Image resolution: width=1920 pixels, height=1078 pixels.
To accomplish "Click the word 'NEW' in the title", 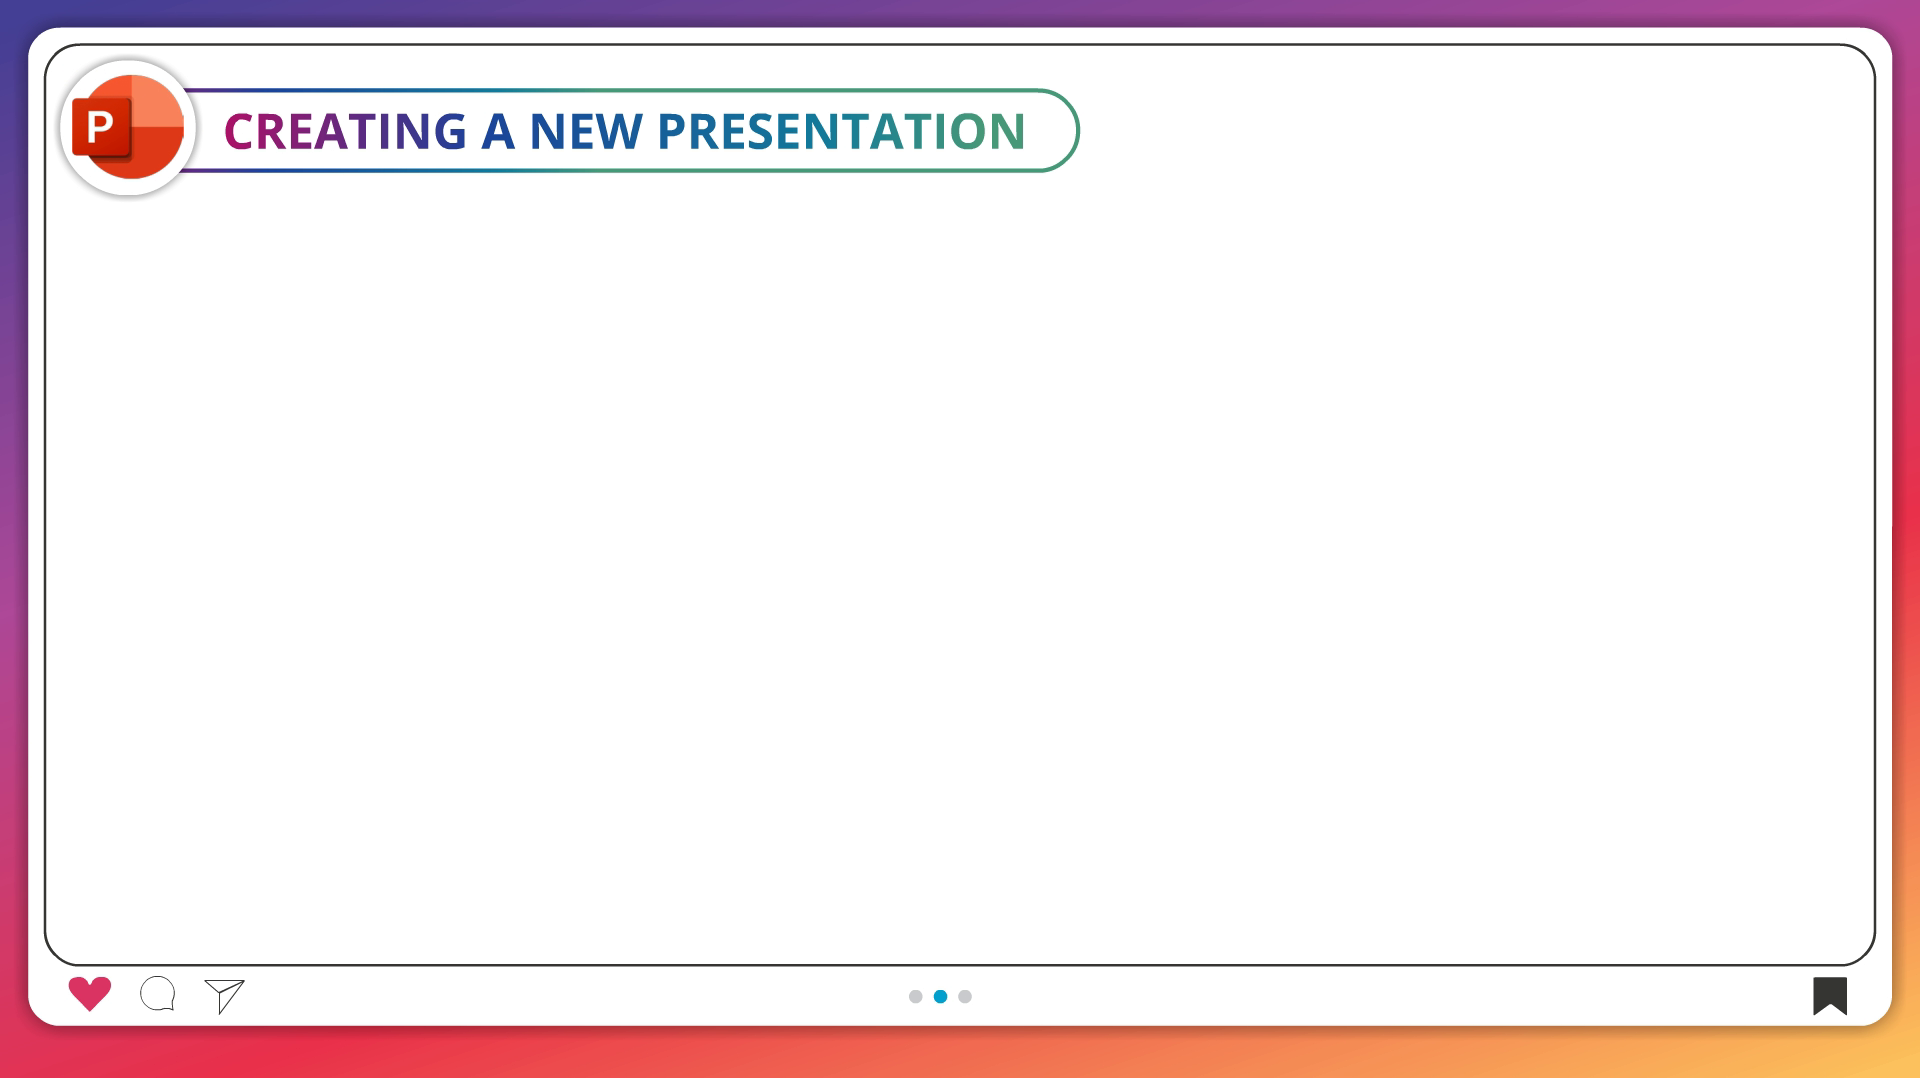I will (585, 131).
